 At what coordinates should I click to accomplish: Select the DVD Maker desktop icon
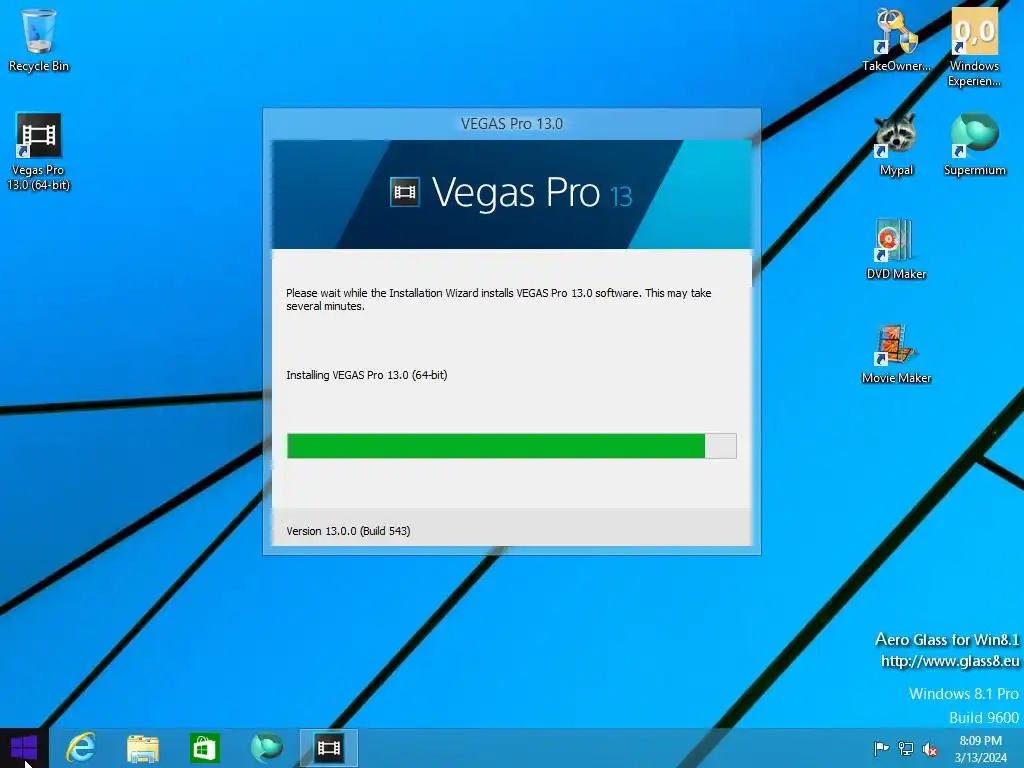click(896, 249)
